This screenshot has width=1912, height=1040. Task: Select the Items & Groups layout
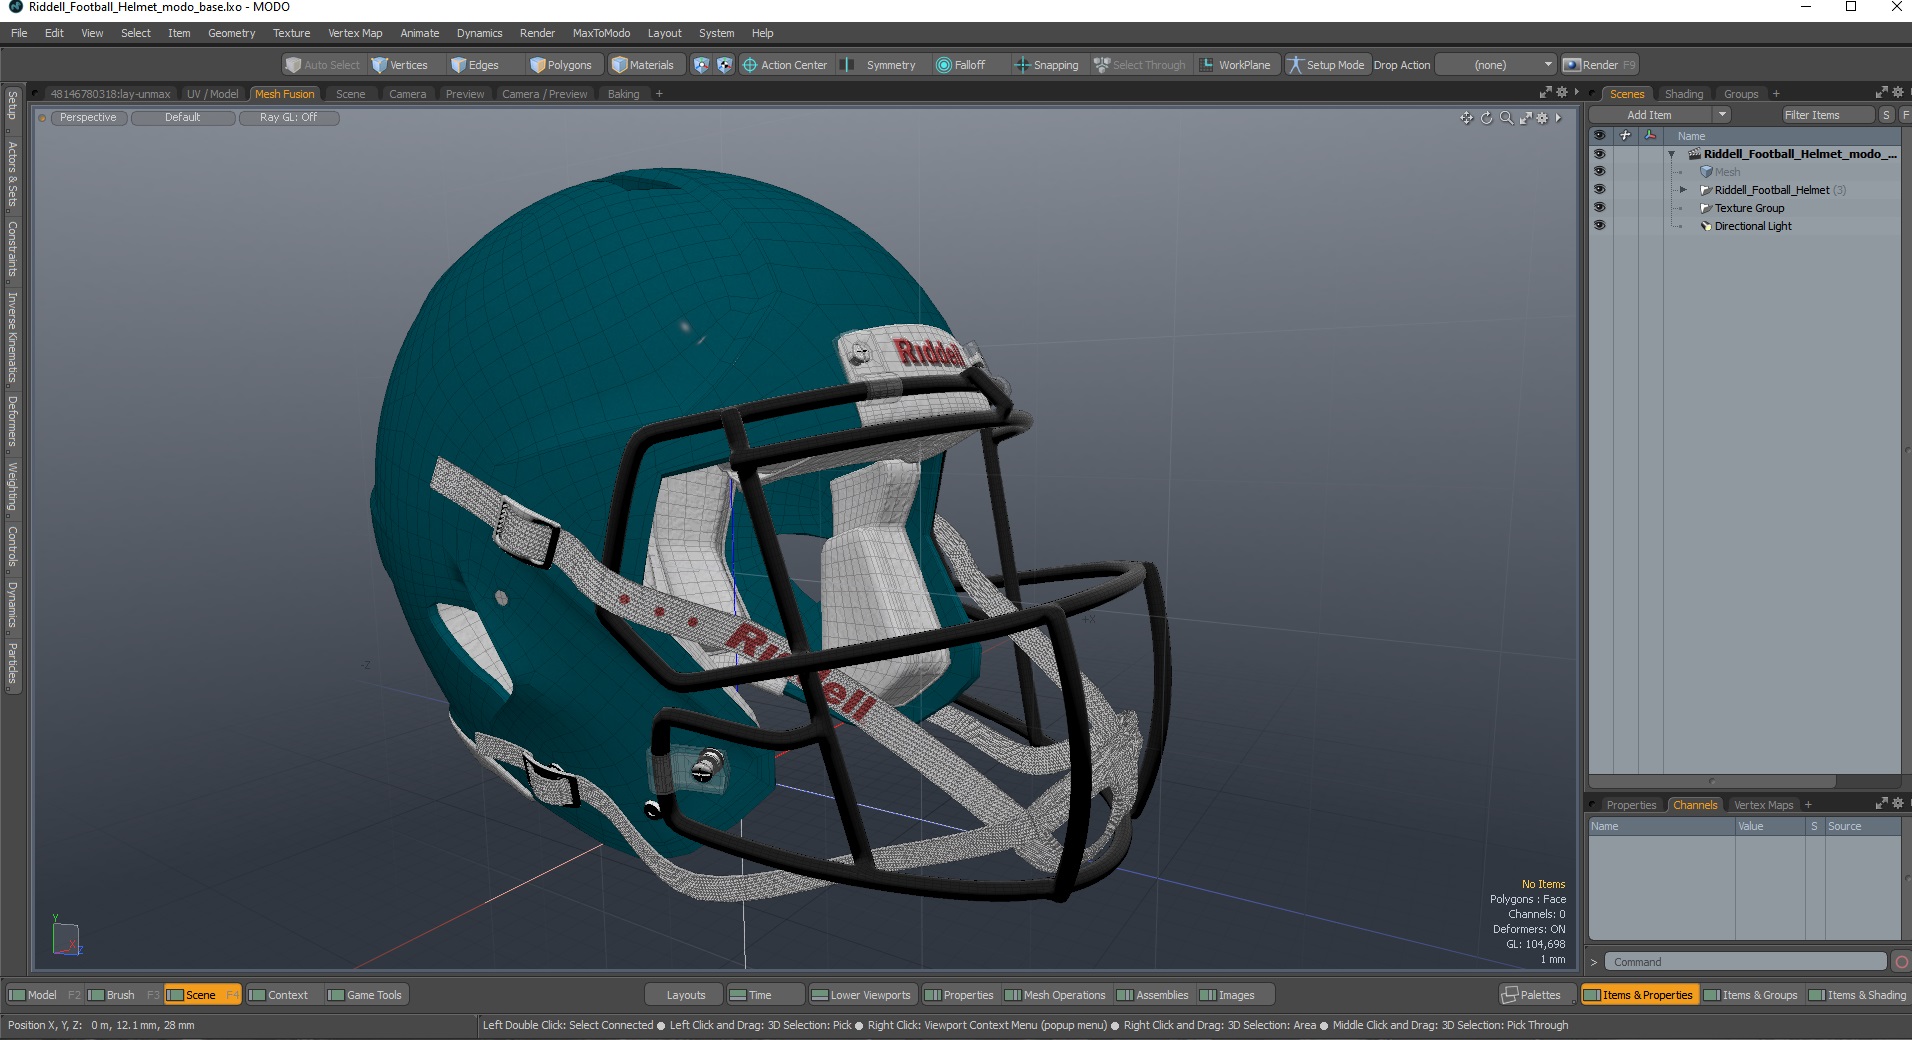tap(1751, 995)
